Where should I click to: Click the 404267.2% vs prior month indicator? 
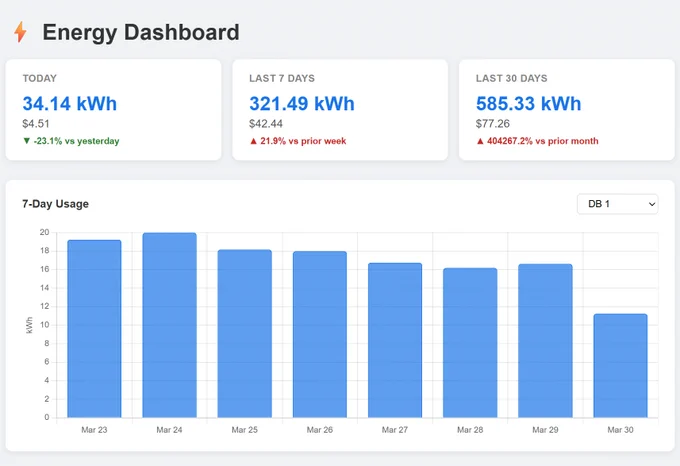pos(537,141)
